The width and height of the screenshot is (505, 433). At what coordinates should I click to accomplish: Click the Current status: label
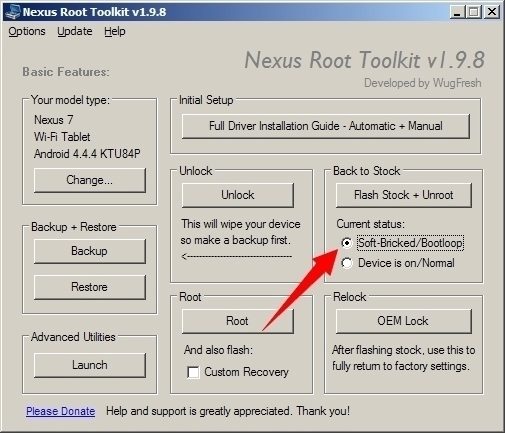pyautogui.click(x=370, y=224)
